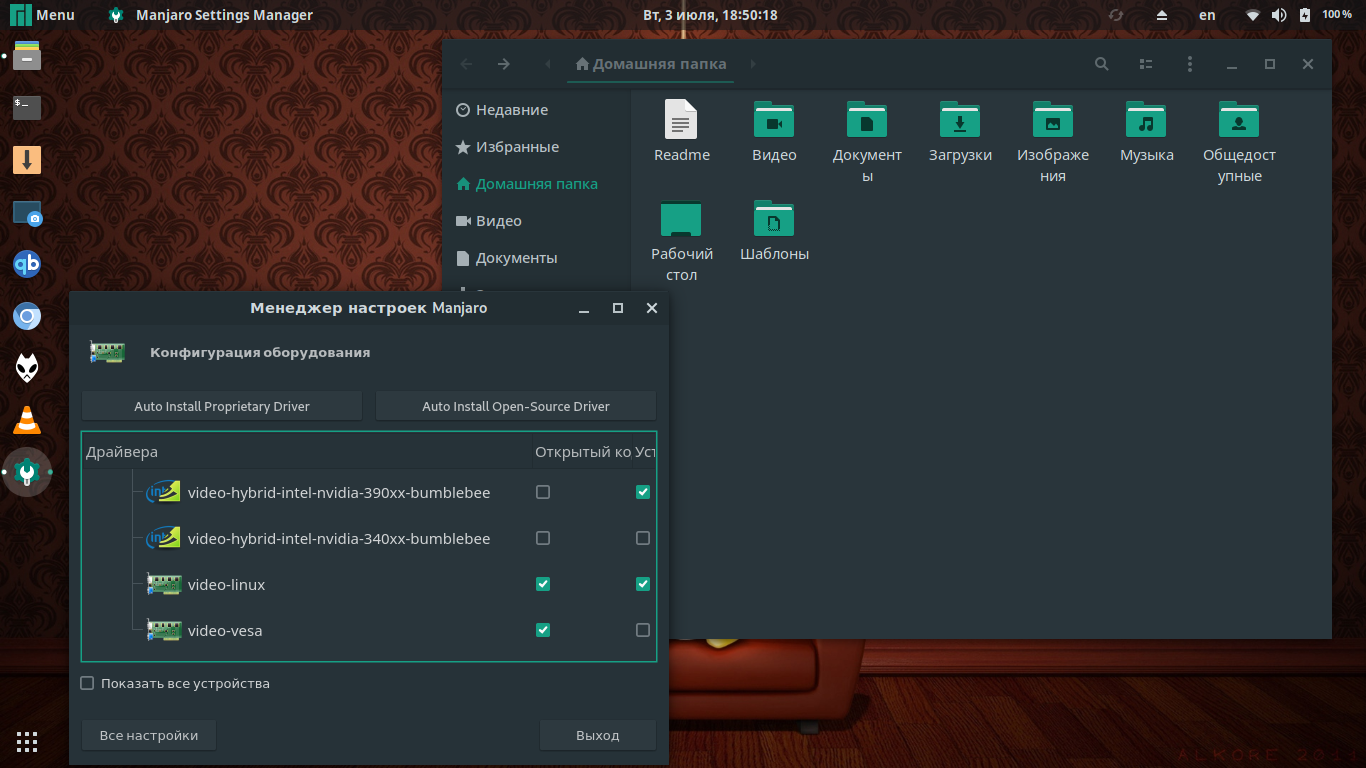Open the volume speaker indicator
Screen dimensions: 1366x768
tap(1279, 15)
